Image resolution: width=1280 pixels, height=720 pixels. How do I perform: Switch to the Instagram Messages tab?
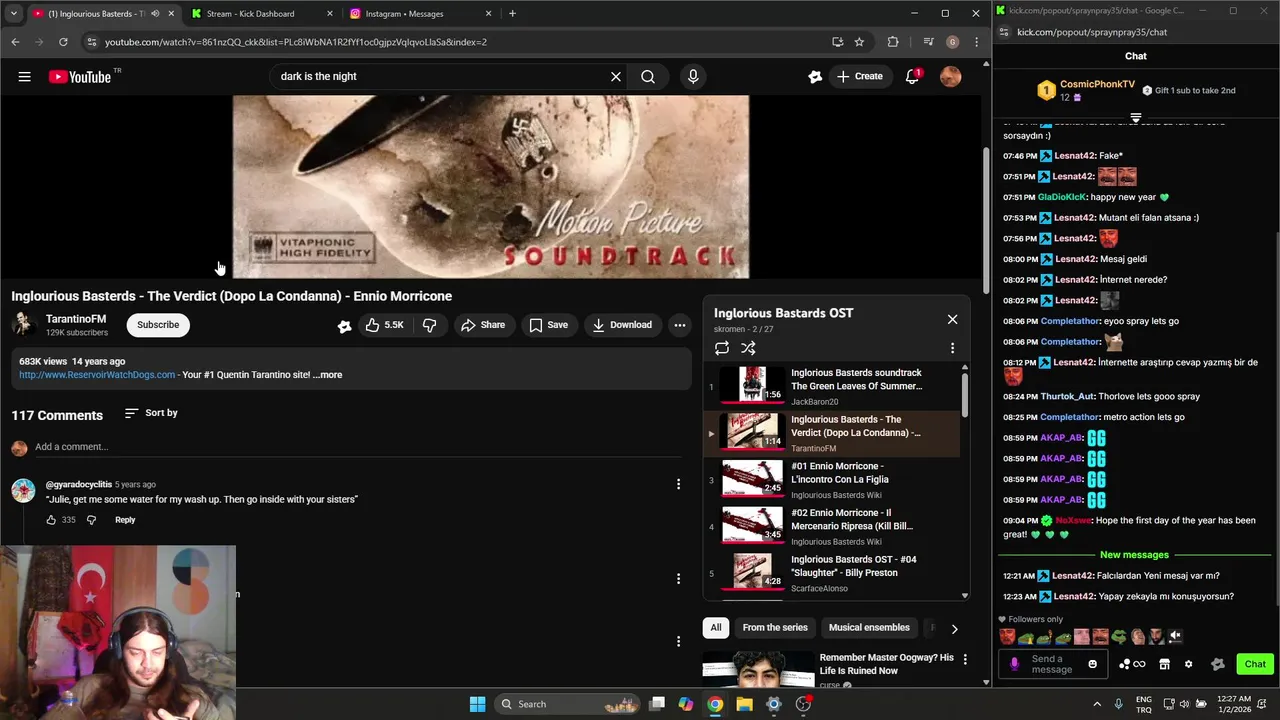[420, 14]
